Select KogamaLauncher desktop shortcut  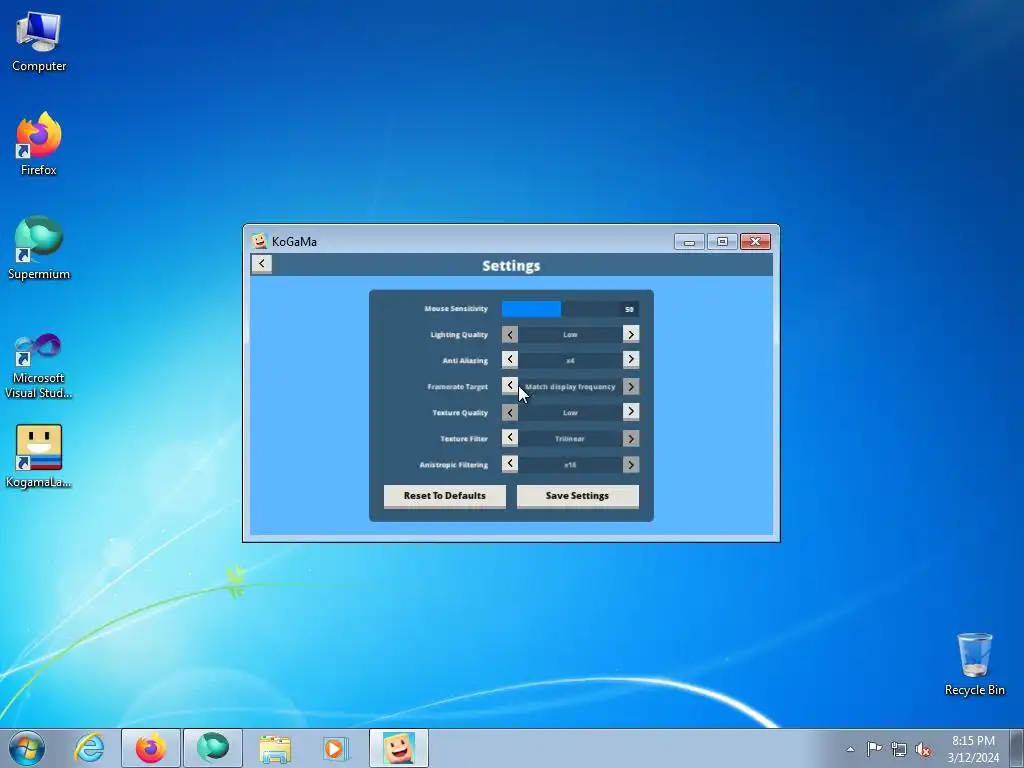[x=39, y=456]
